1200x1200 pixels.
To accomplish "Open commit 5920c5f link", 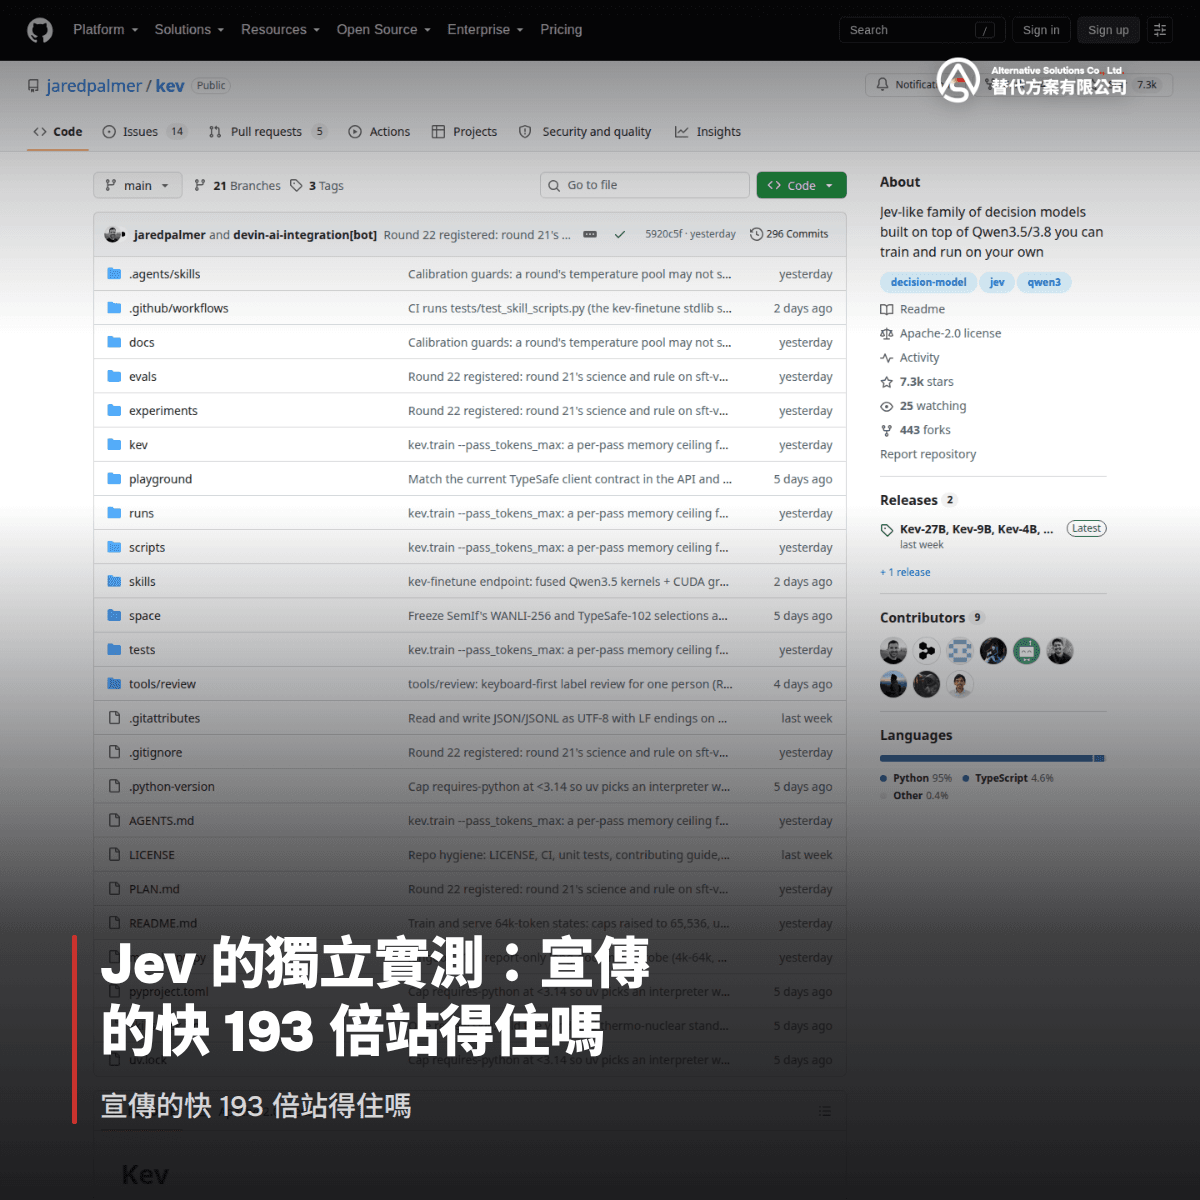I will 663,234.
